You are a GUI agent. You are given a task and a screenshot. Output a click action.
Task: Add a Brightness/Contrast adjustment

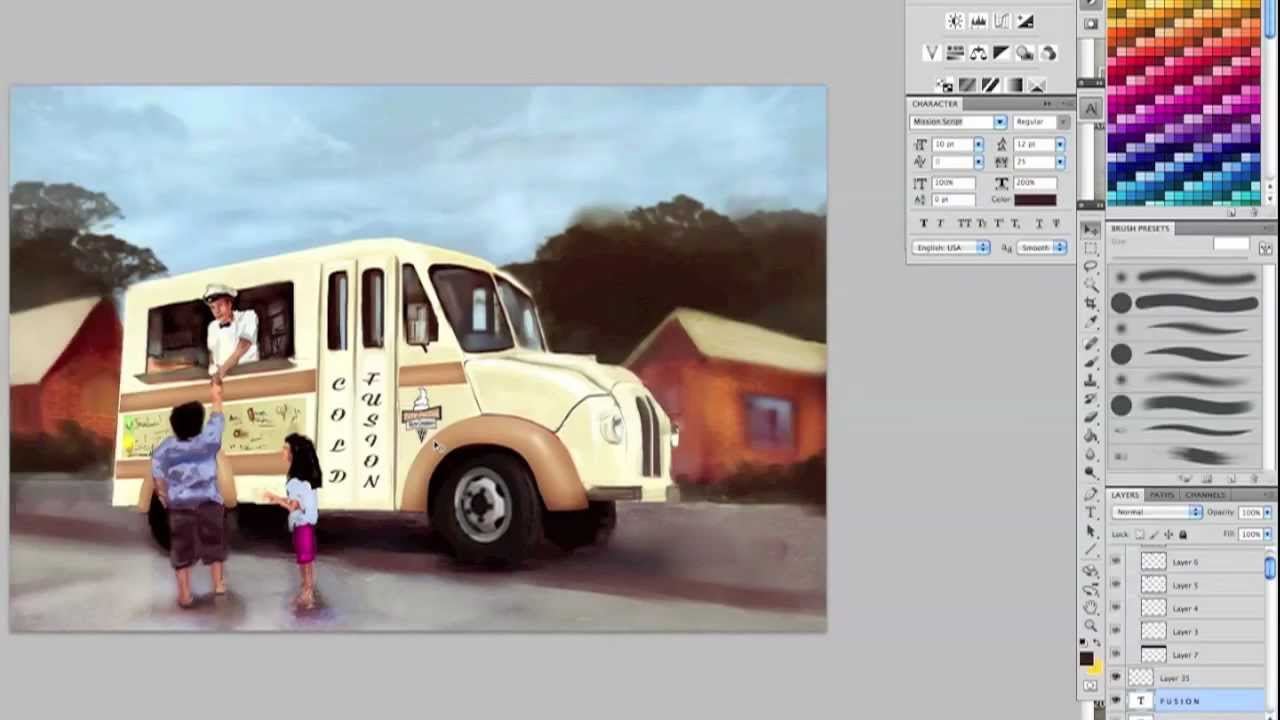pyautogui.click(x=955, y=21)
